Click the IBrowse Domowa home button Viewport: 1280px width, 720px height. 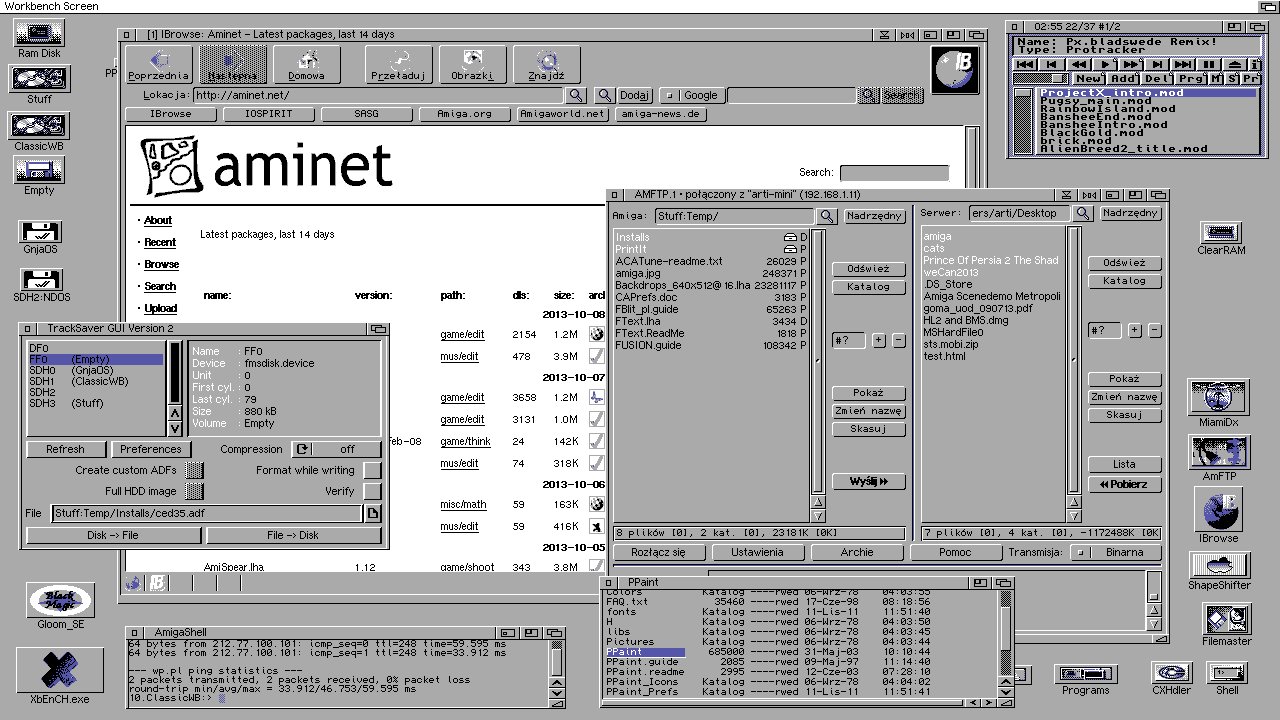tap(306, 64)
